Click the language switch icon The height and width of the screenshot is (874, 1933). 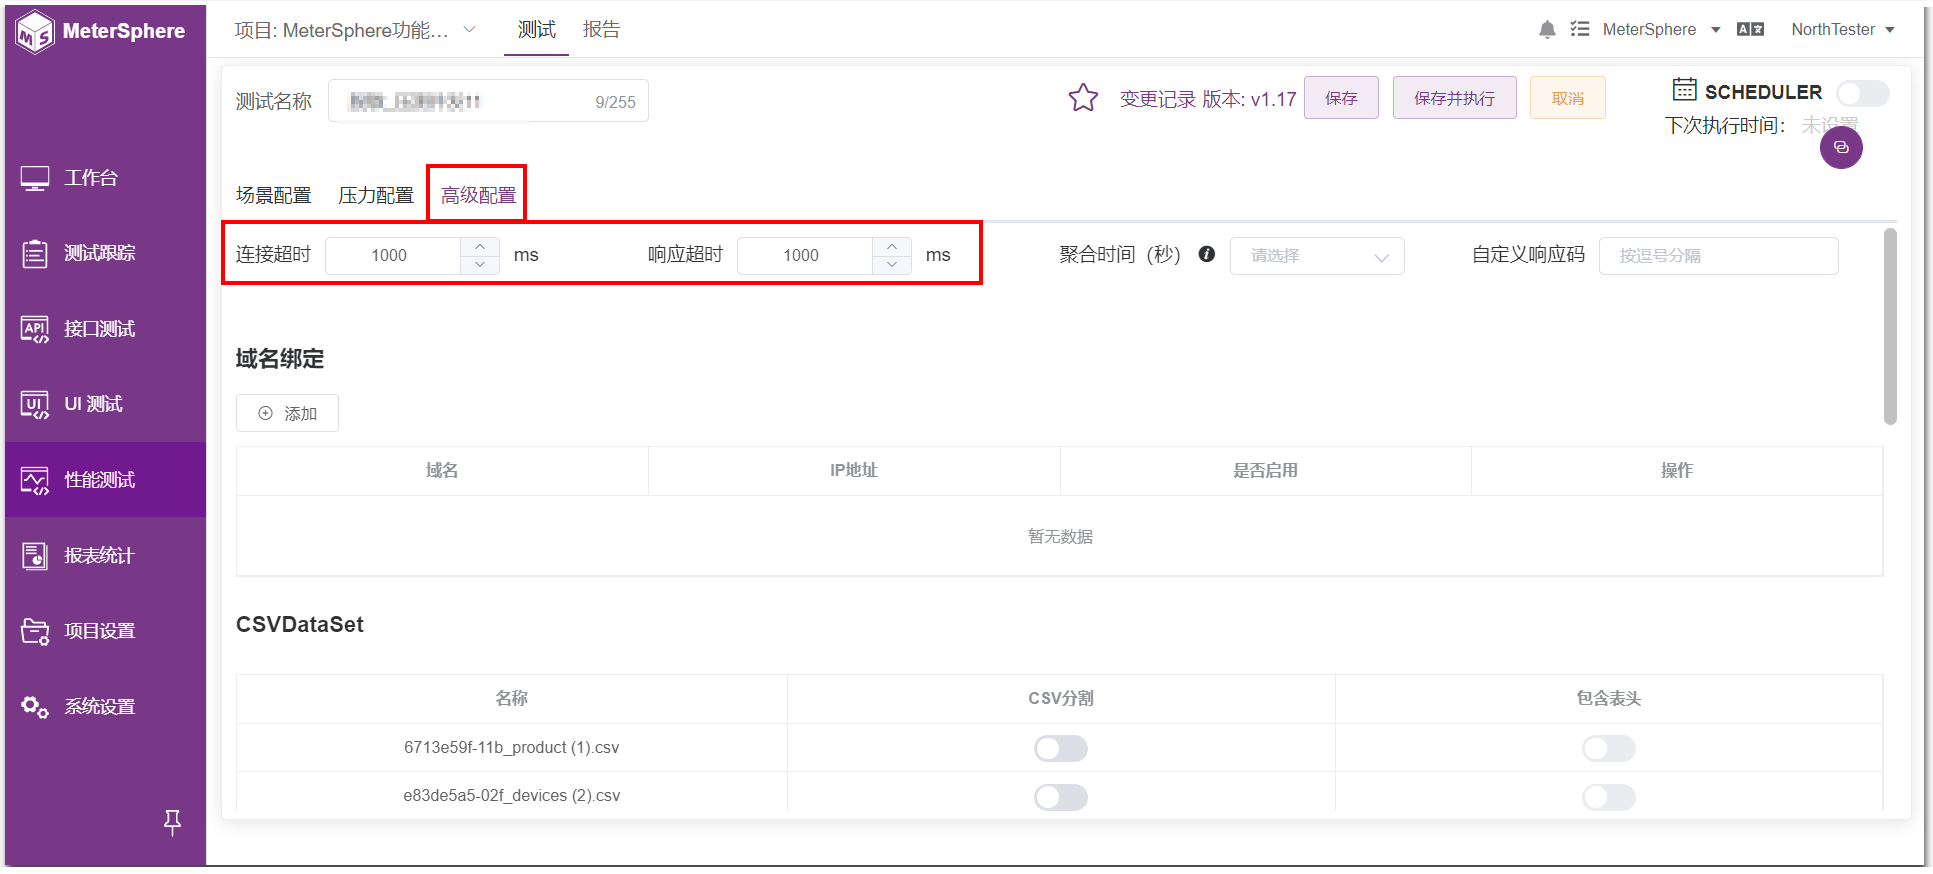coord(1750,30)
